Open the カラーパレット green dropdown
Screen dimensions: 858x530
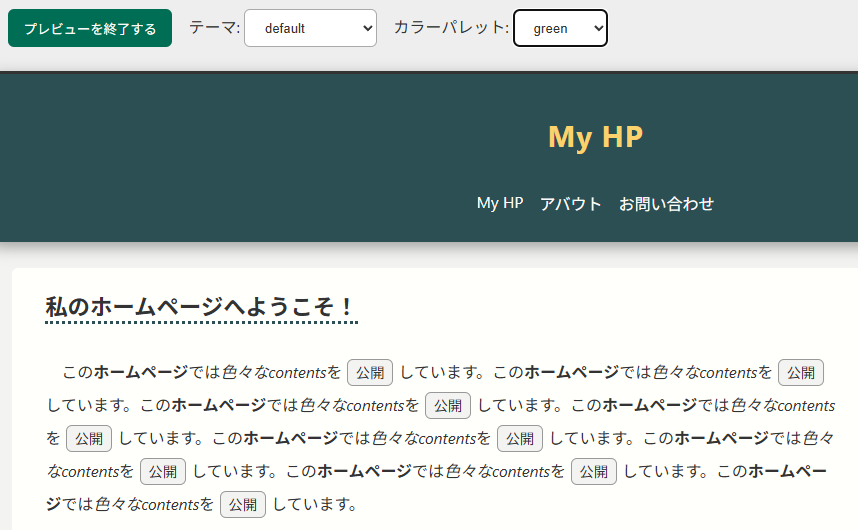[560, 28]
